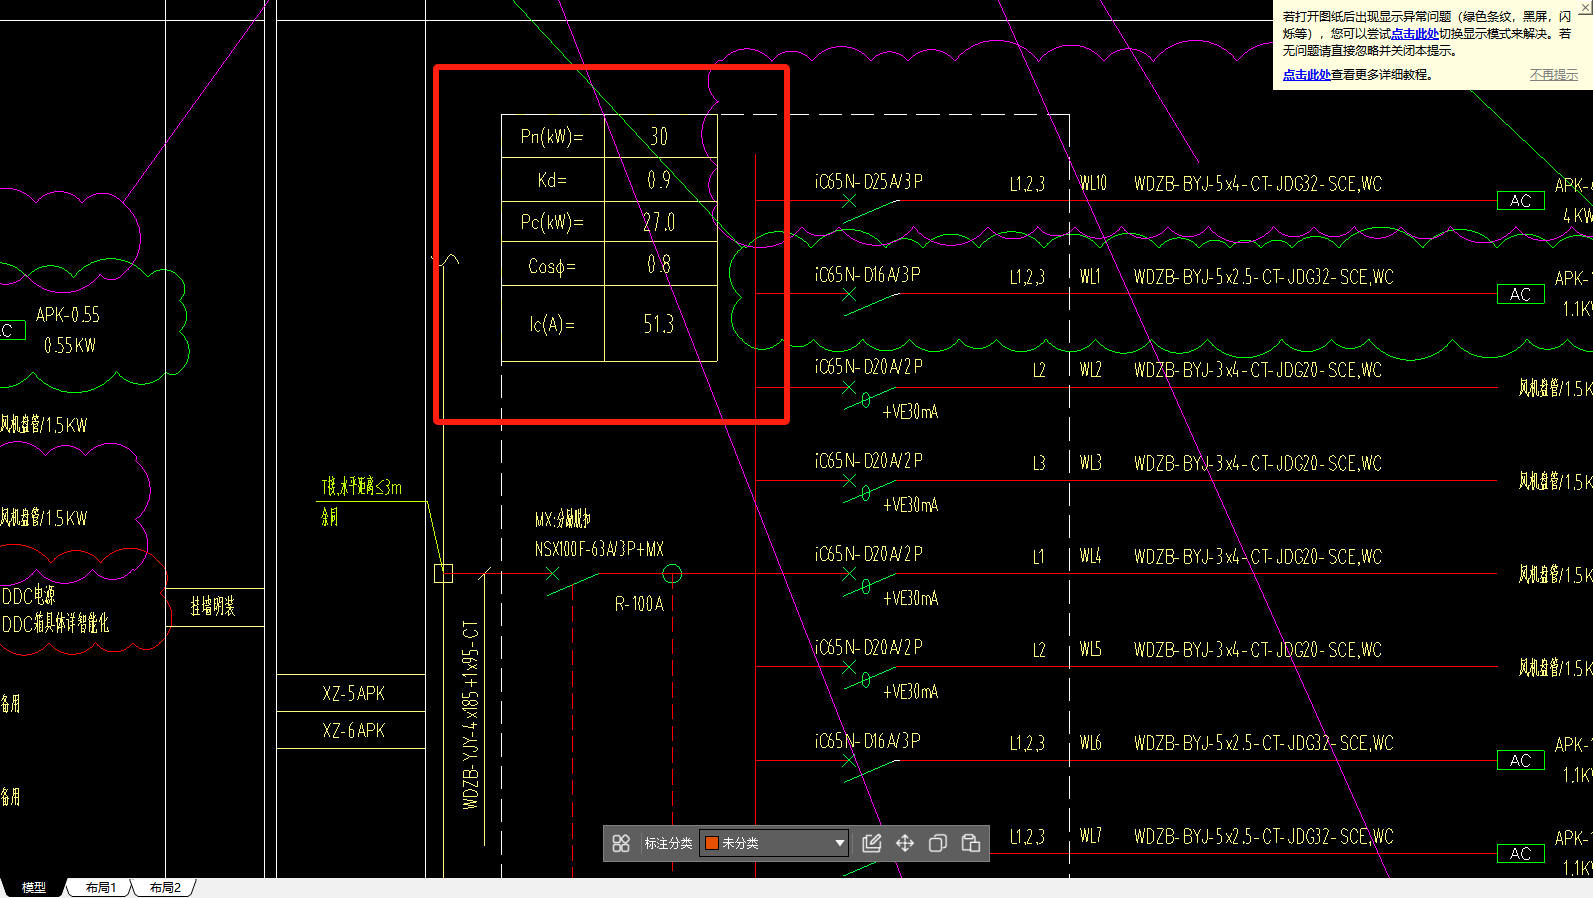
Task: Click the paste annotation icon
Action: coord(971,843)
